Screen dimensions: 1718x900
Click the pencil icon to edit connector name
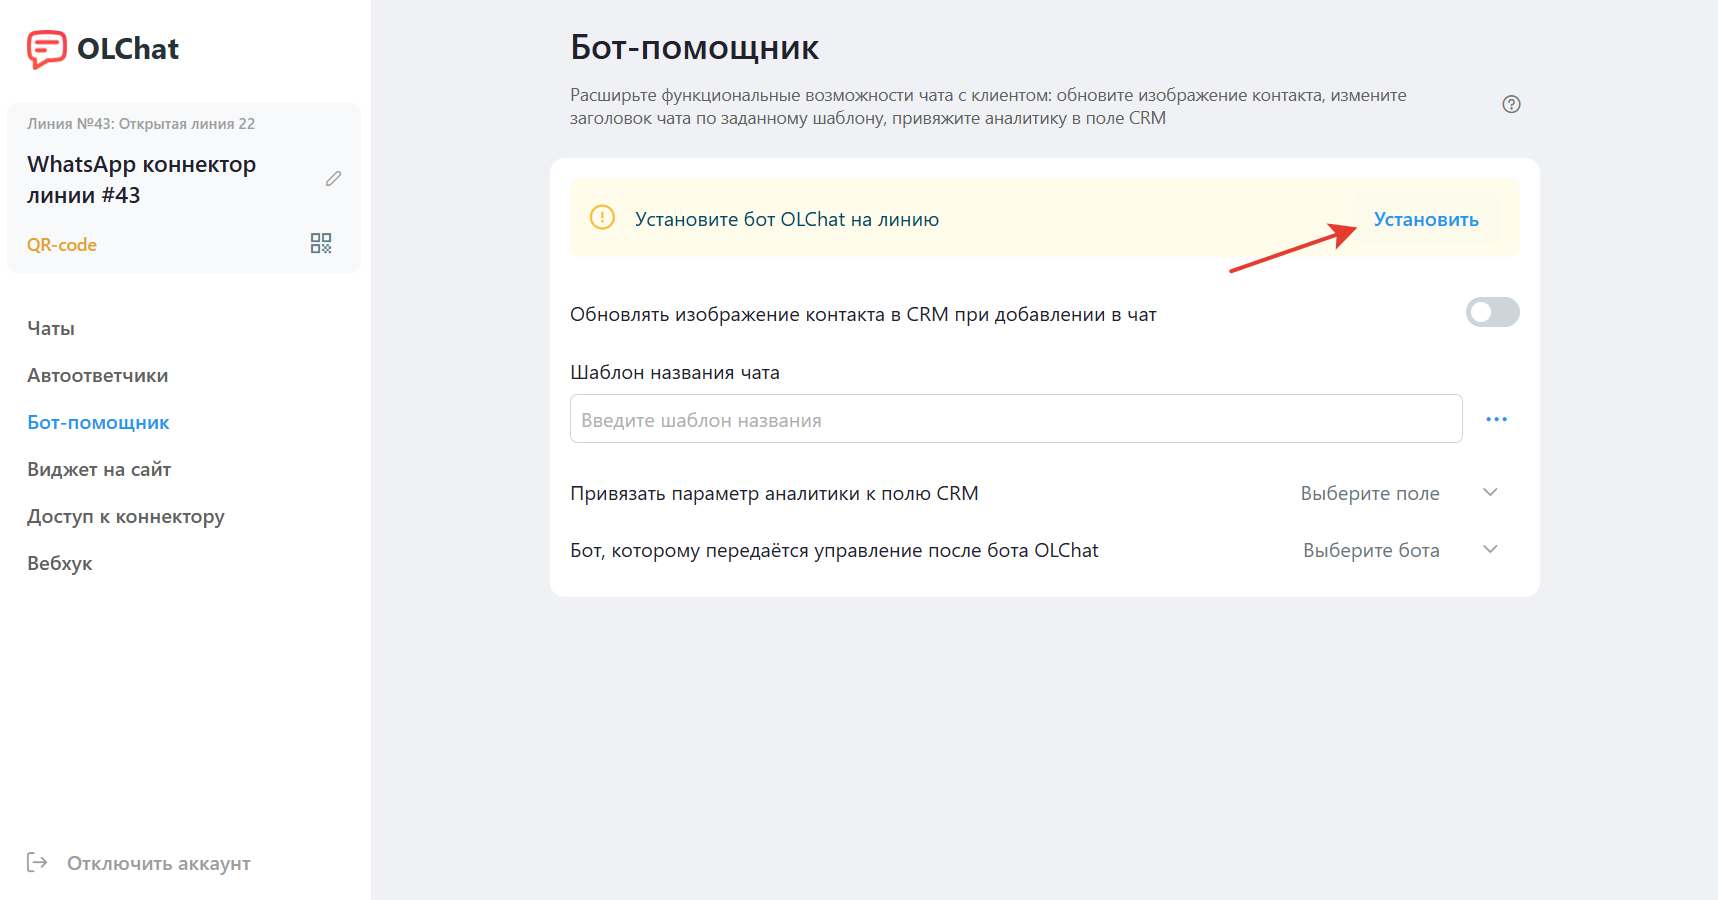point(333,179)
